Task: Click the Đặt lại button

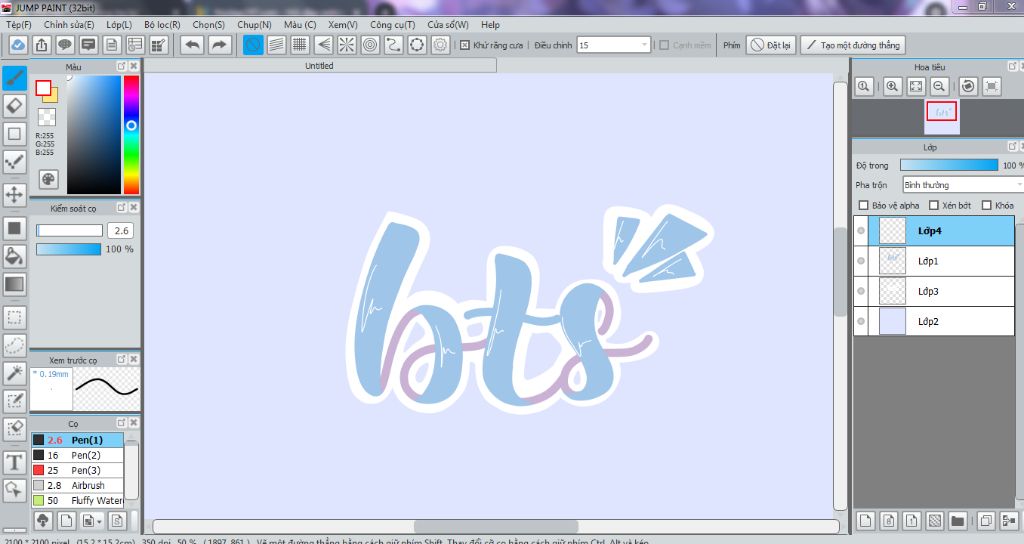Action: tap(771, 45)
